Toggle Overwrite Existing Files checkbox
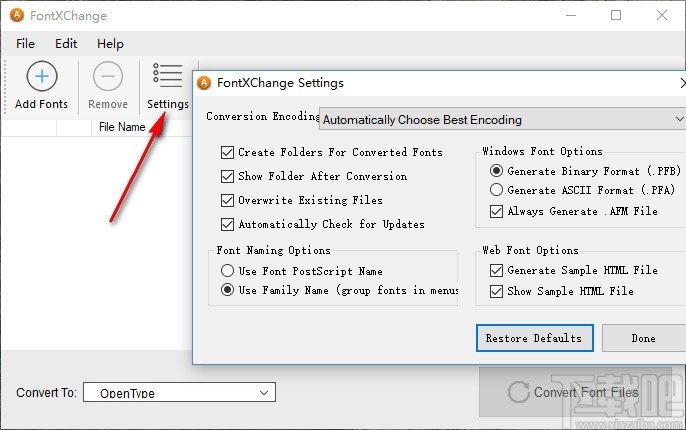The image size is (686, 430). [x=227, y=200]
